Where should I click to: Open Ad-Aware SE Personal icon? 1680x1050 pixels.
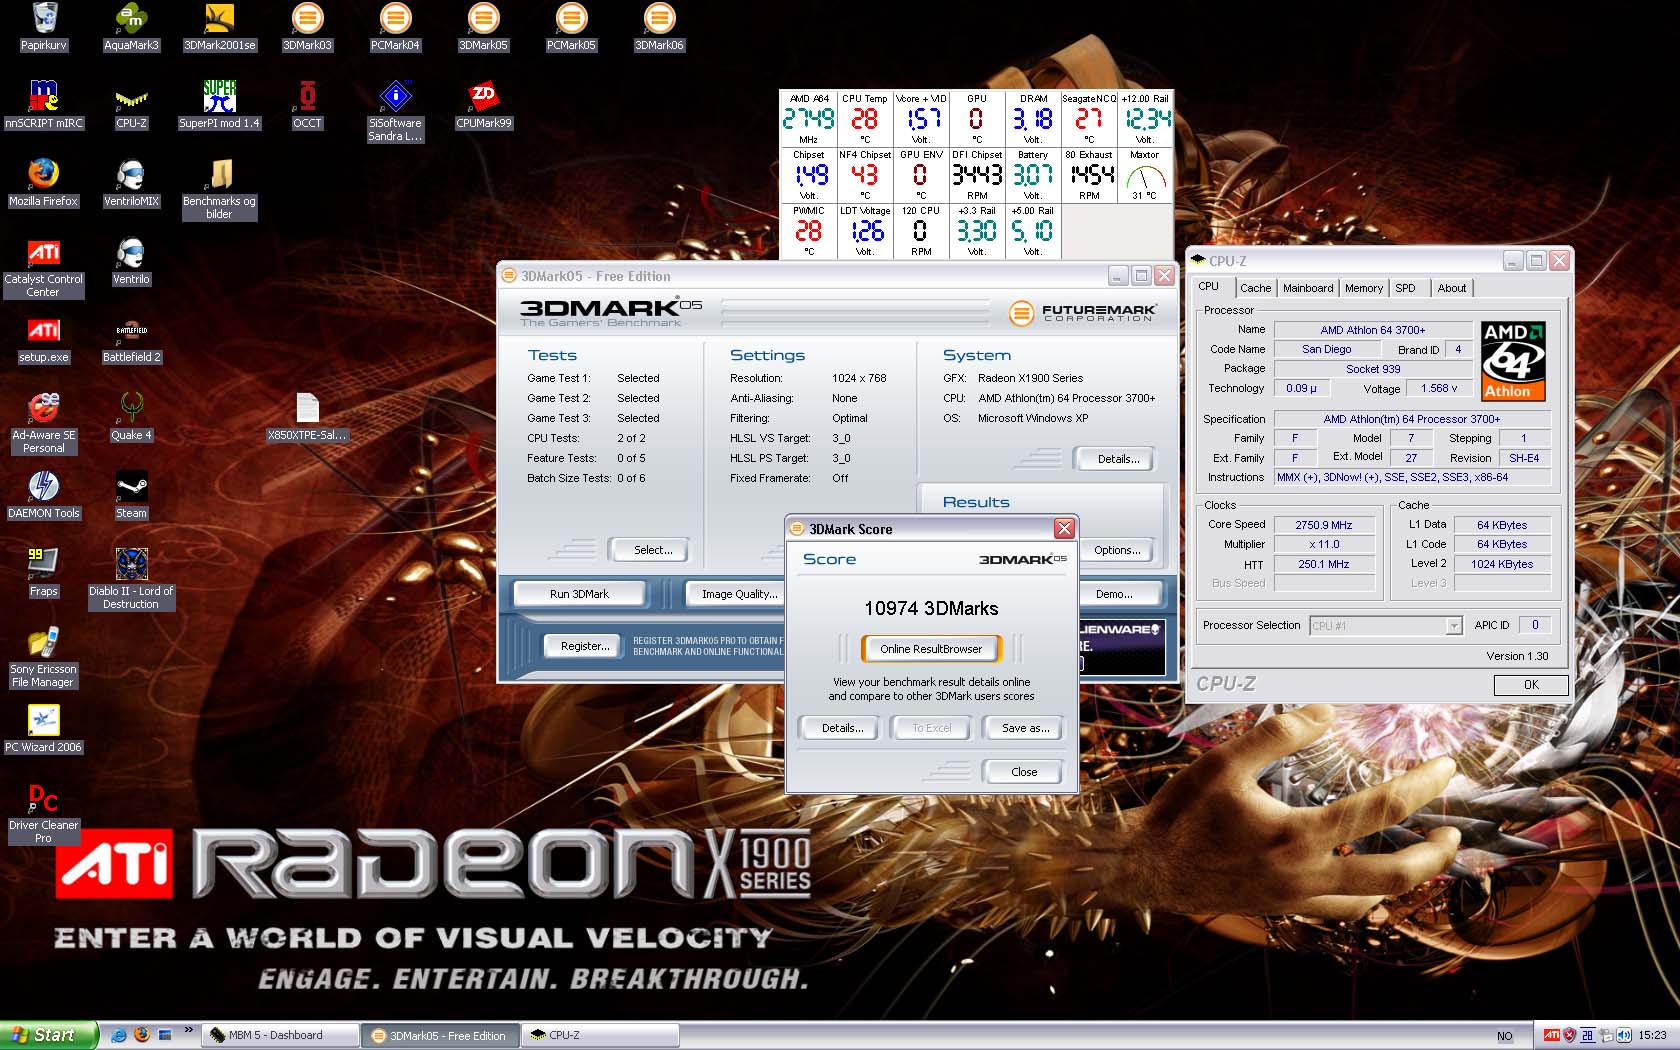pyautogui.click(x=44, y=422)
